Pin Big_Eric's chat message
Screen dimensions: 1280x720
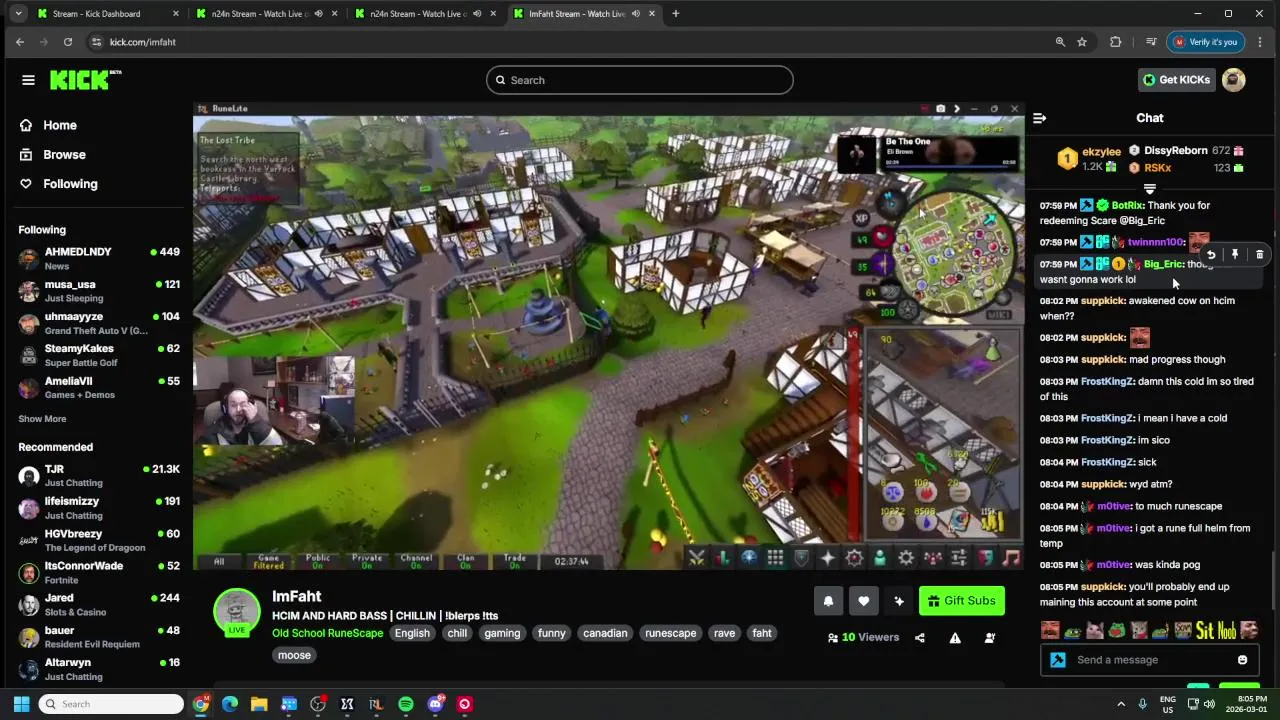point(1235,255)
